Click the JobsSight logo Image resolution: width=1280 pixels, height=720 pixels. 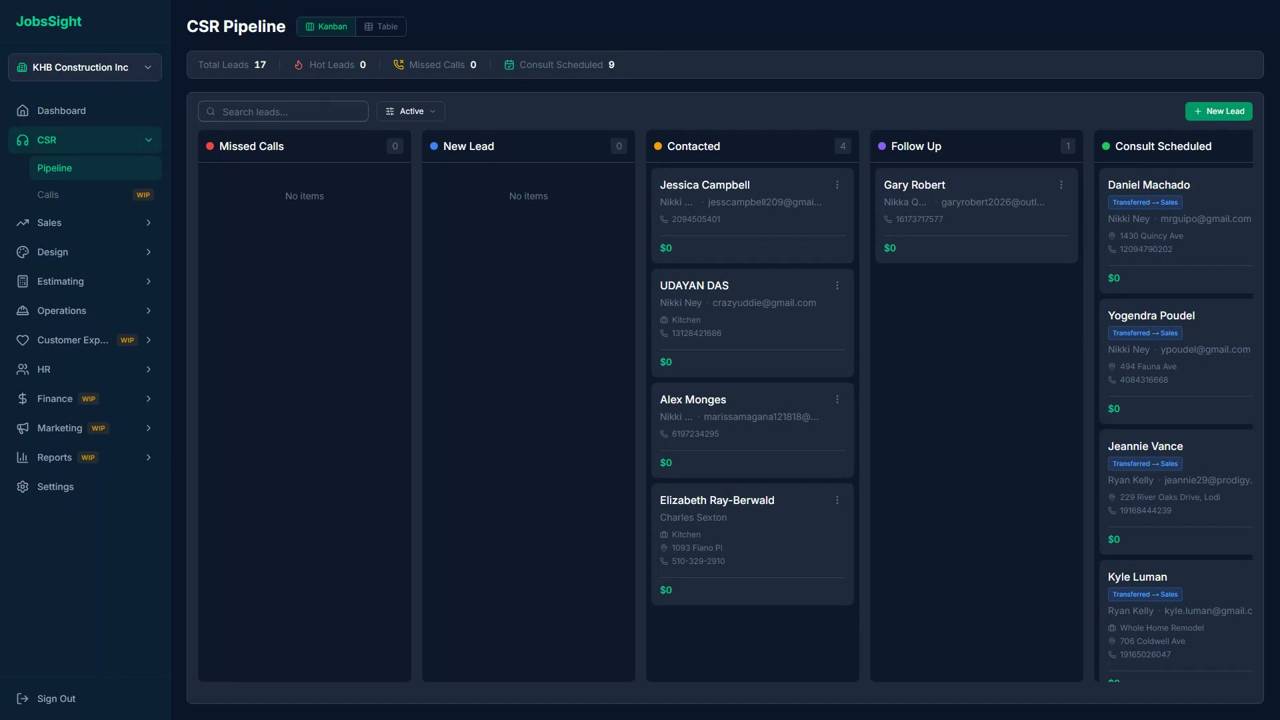pos(49,21)
